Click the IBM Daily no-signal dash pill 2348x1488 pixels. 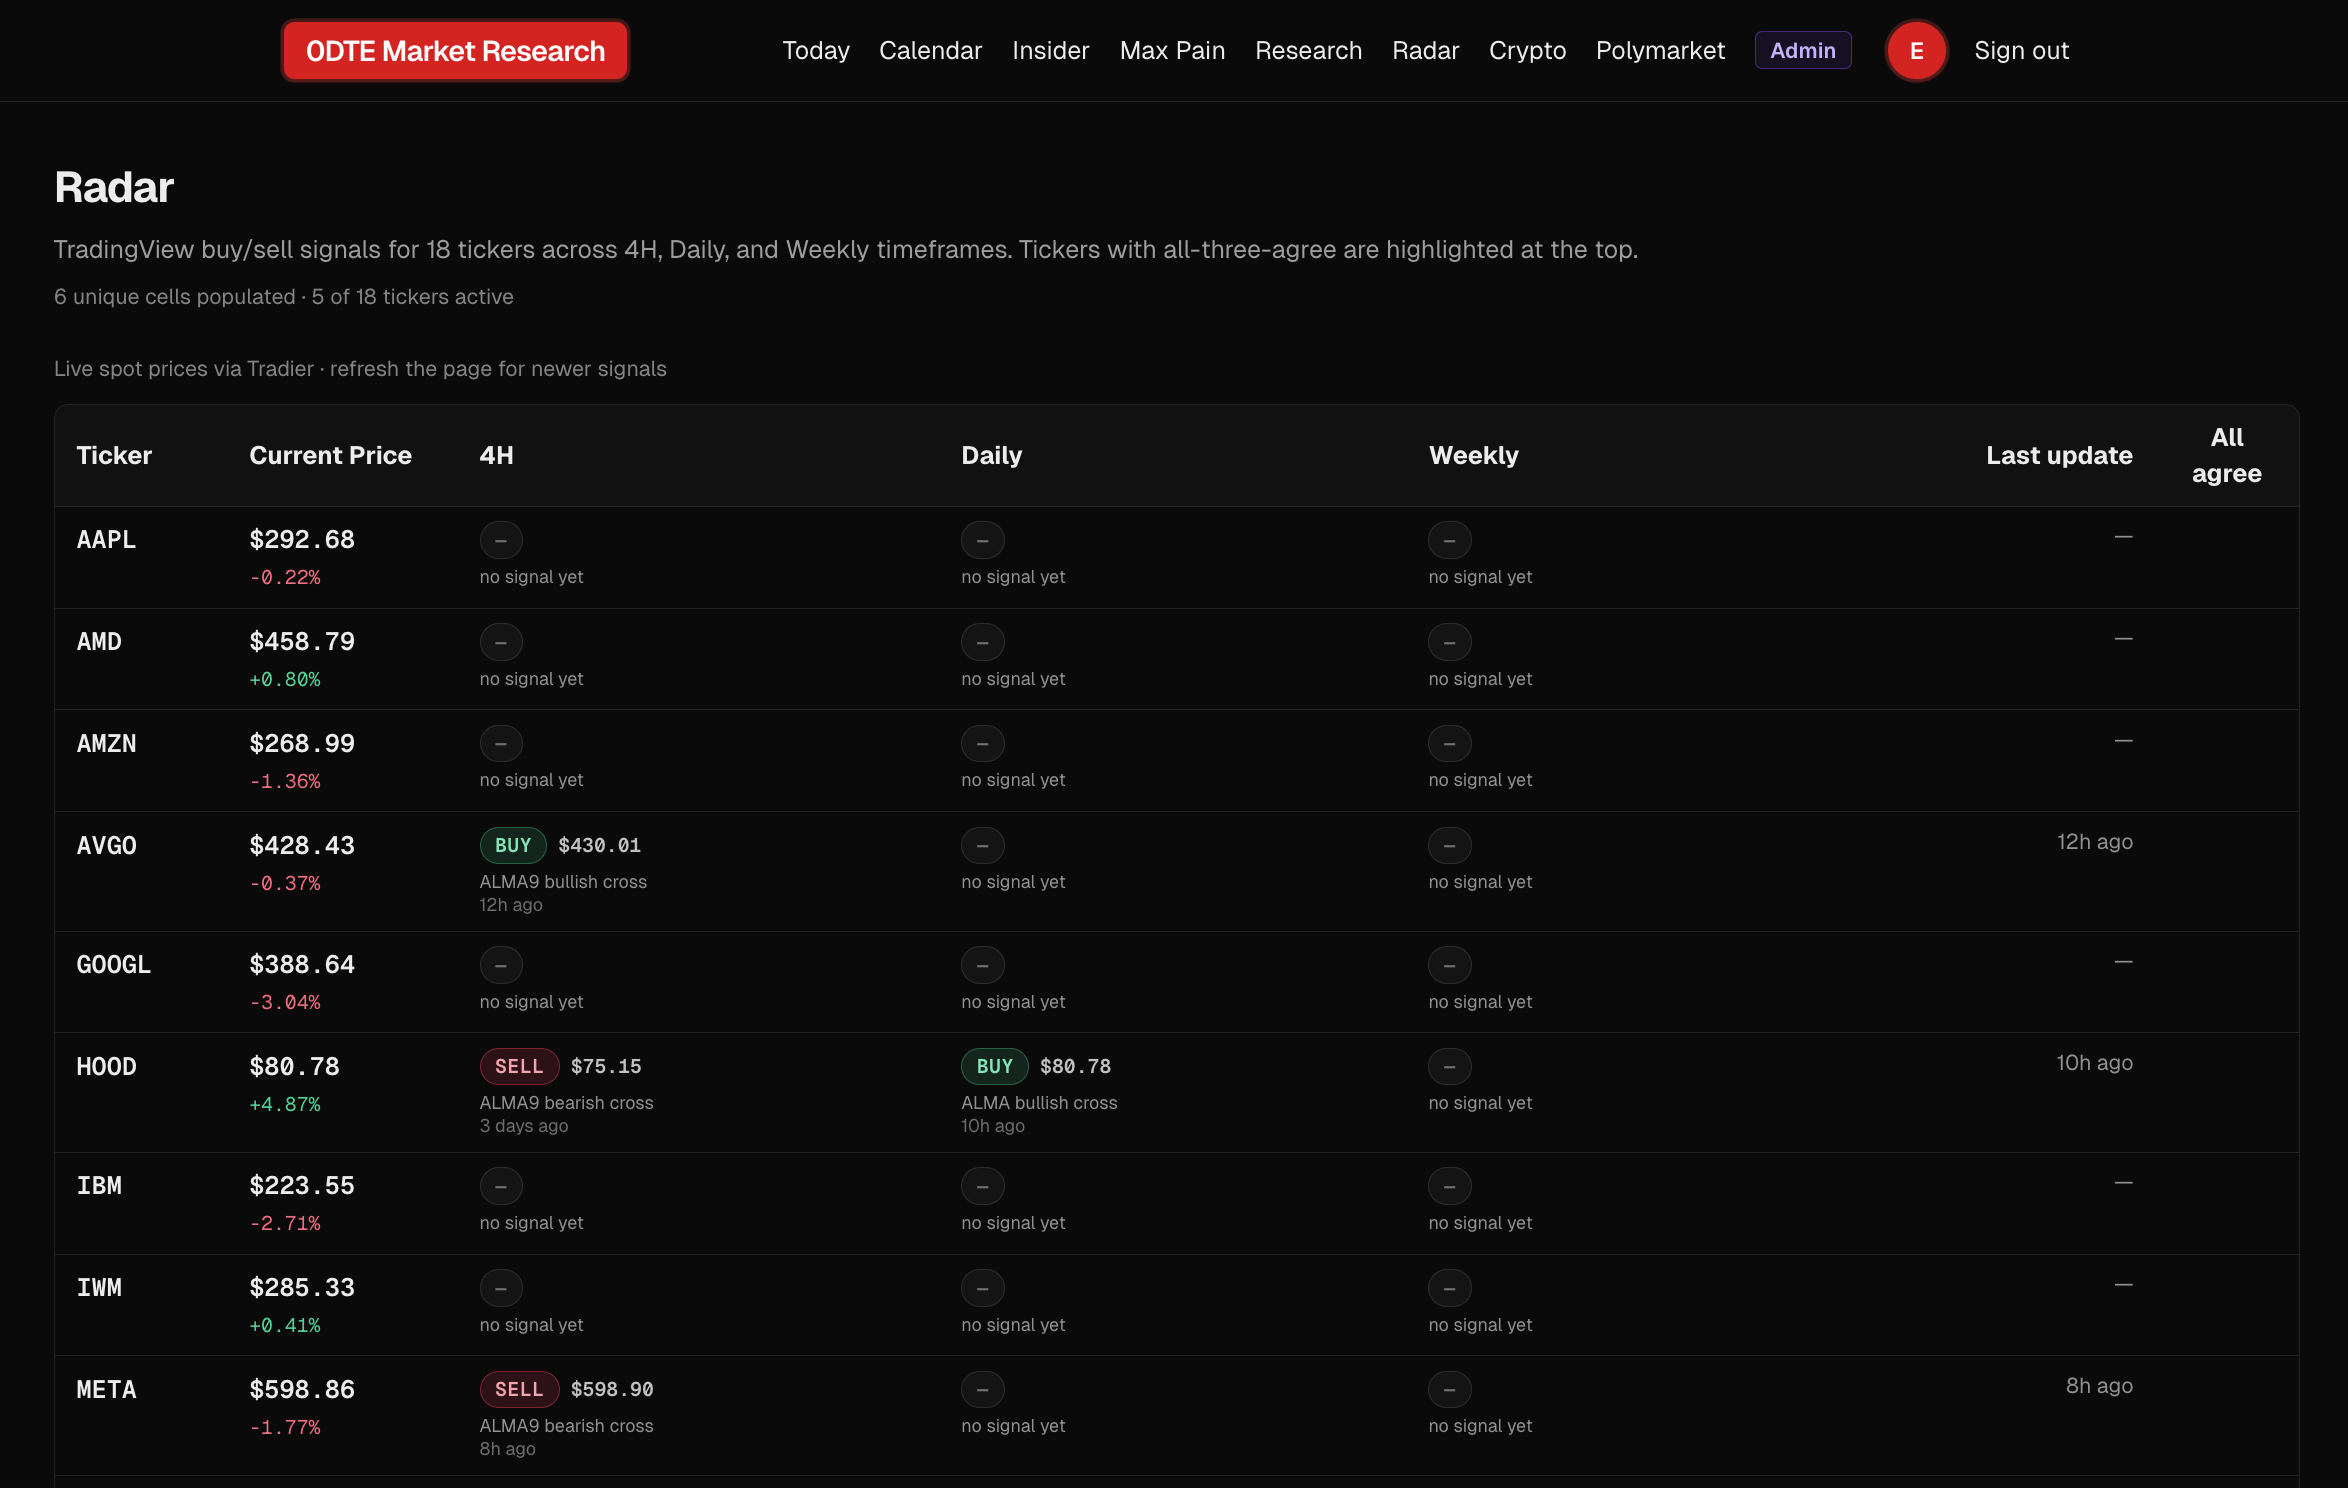982,1186
